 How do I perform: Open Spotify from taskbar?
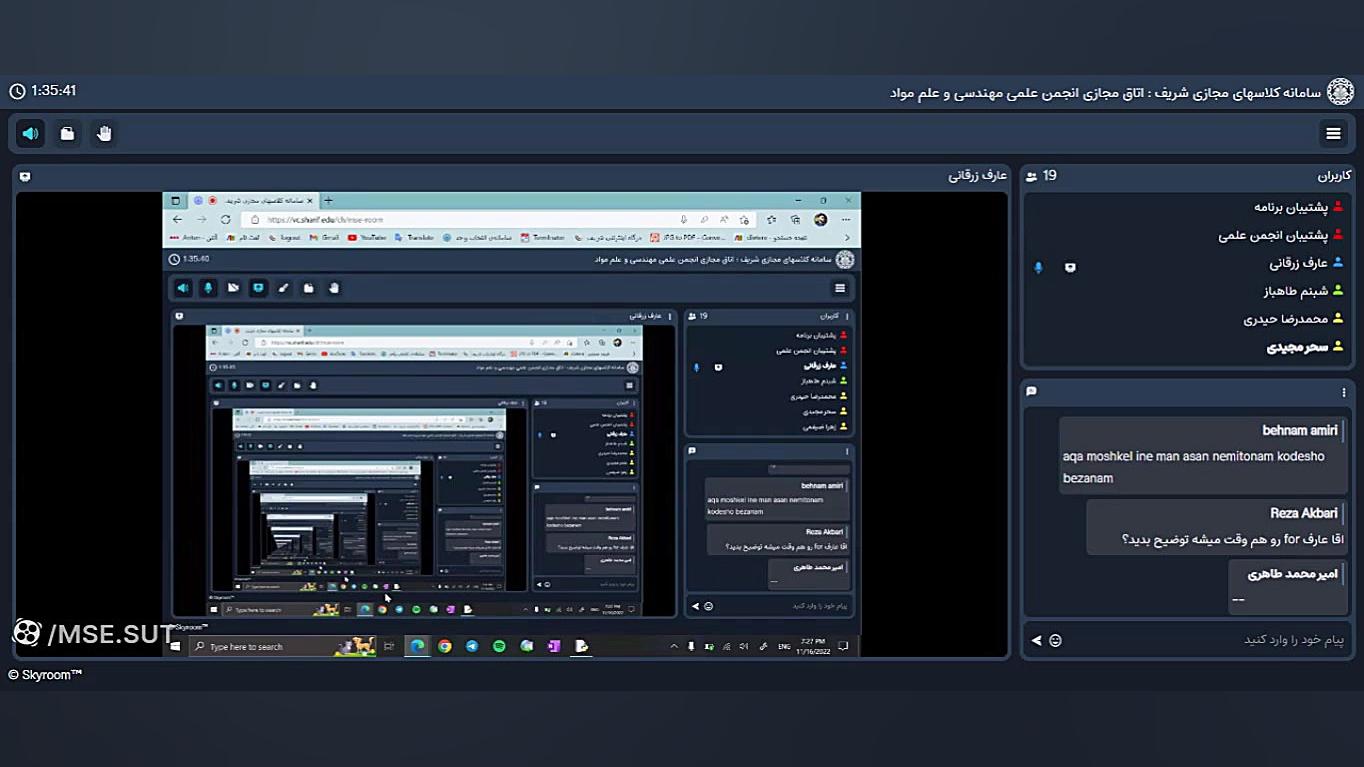(499, 646)
